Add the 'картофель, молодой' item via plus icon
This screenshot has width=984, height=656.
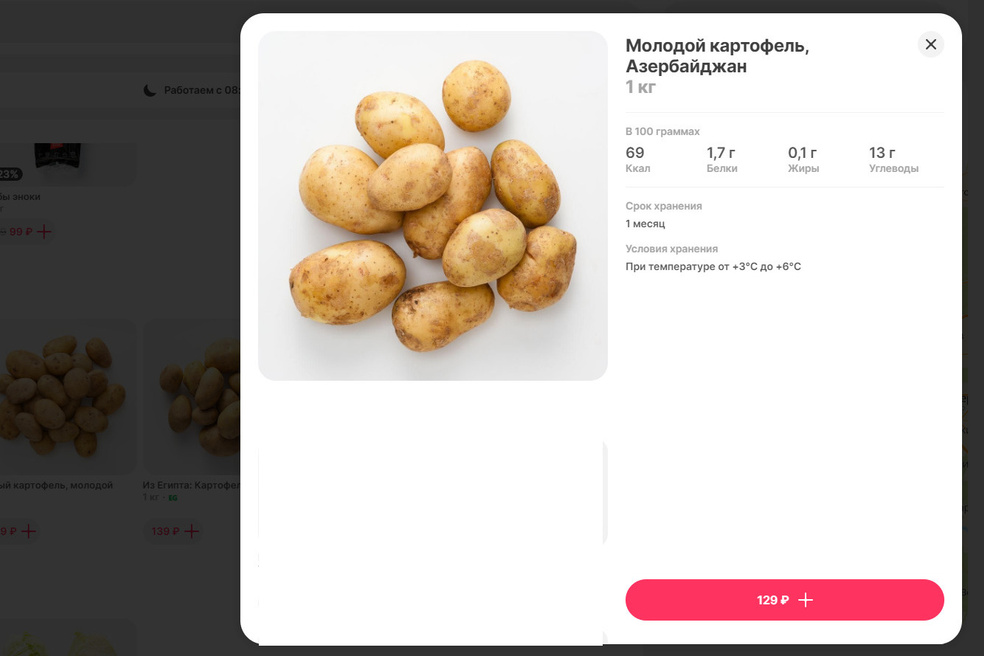coord(28,531)
